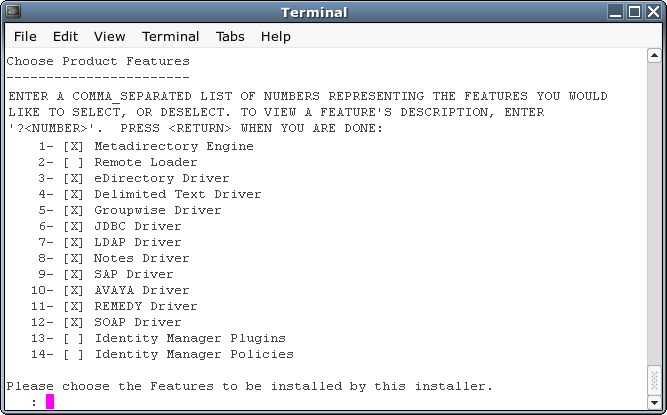Click the scrollbar up arrow
The height and width of the screenshot is (415, 667).
tap(654, 56)
